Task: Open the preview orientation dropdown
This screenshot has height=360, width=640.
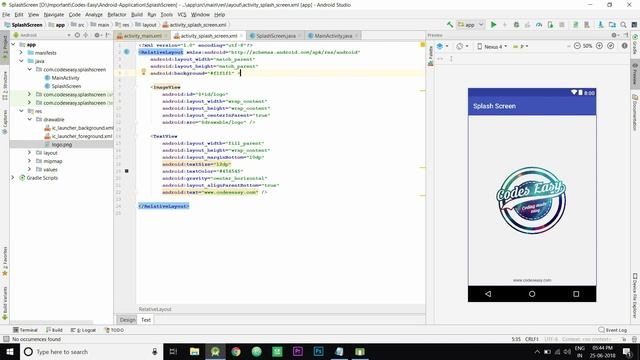Action: [x=462, y=46]
